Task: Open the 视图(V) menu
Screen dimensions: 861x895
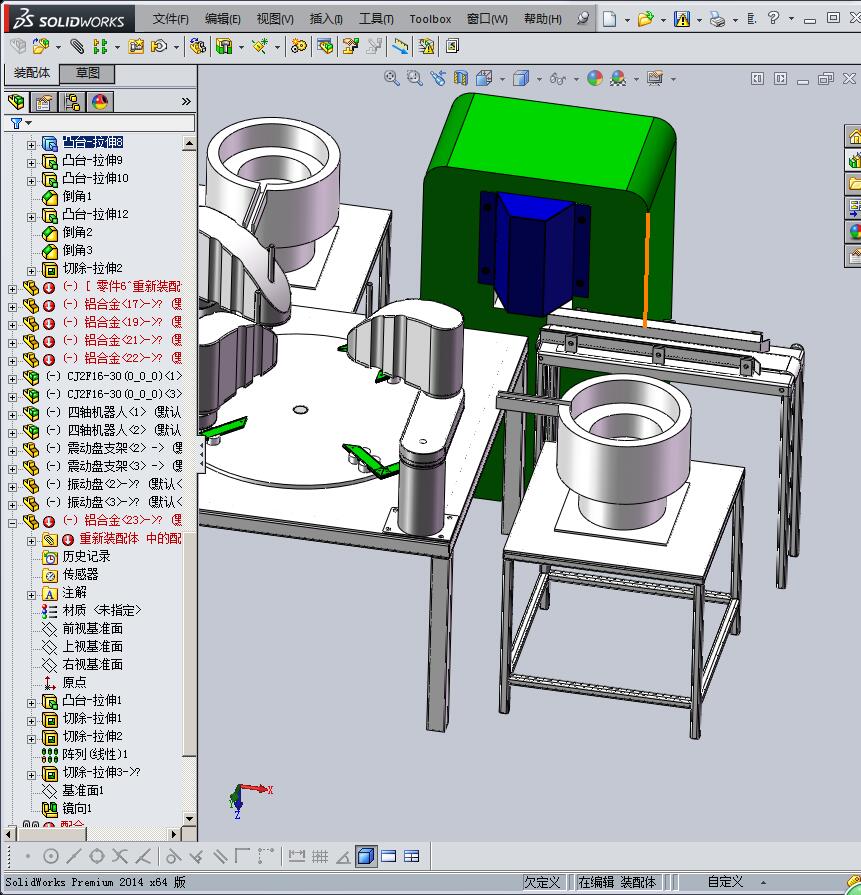Action: [x=275, y=19]
